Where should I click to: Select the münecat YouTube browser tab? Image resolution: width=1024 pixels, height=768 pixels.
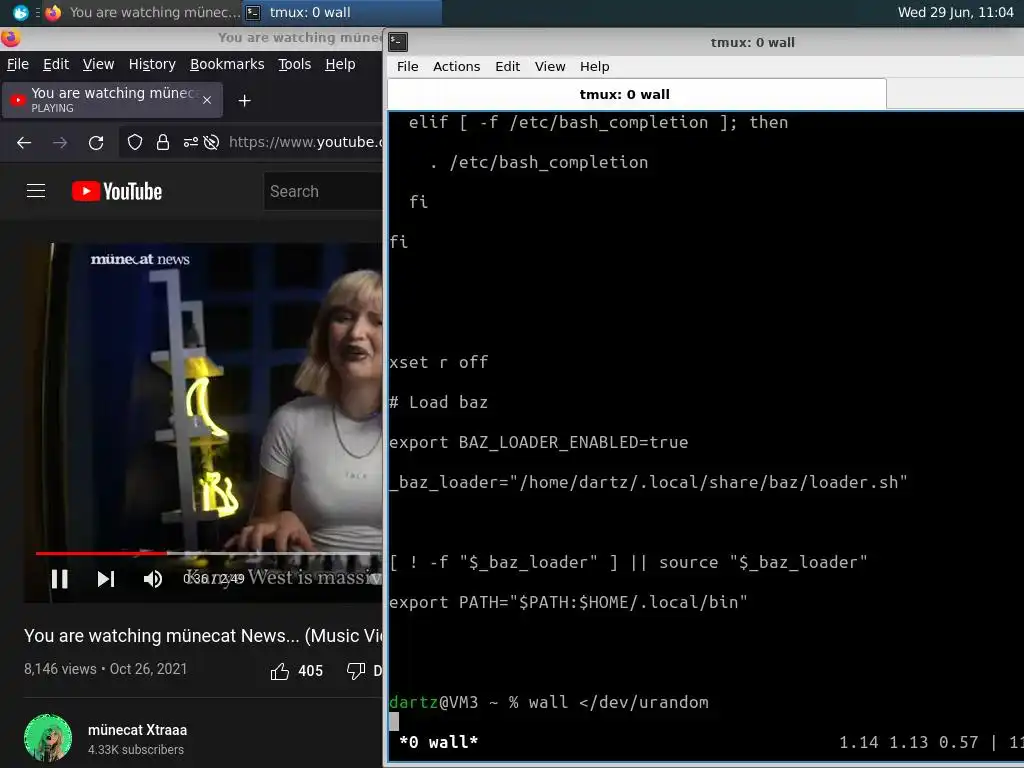click(112, 100)
